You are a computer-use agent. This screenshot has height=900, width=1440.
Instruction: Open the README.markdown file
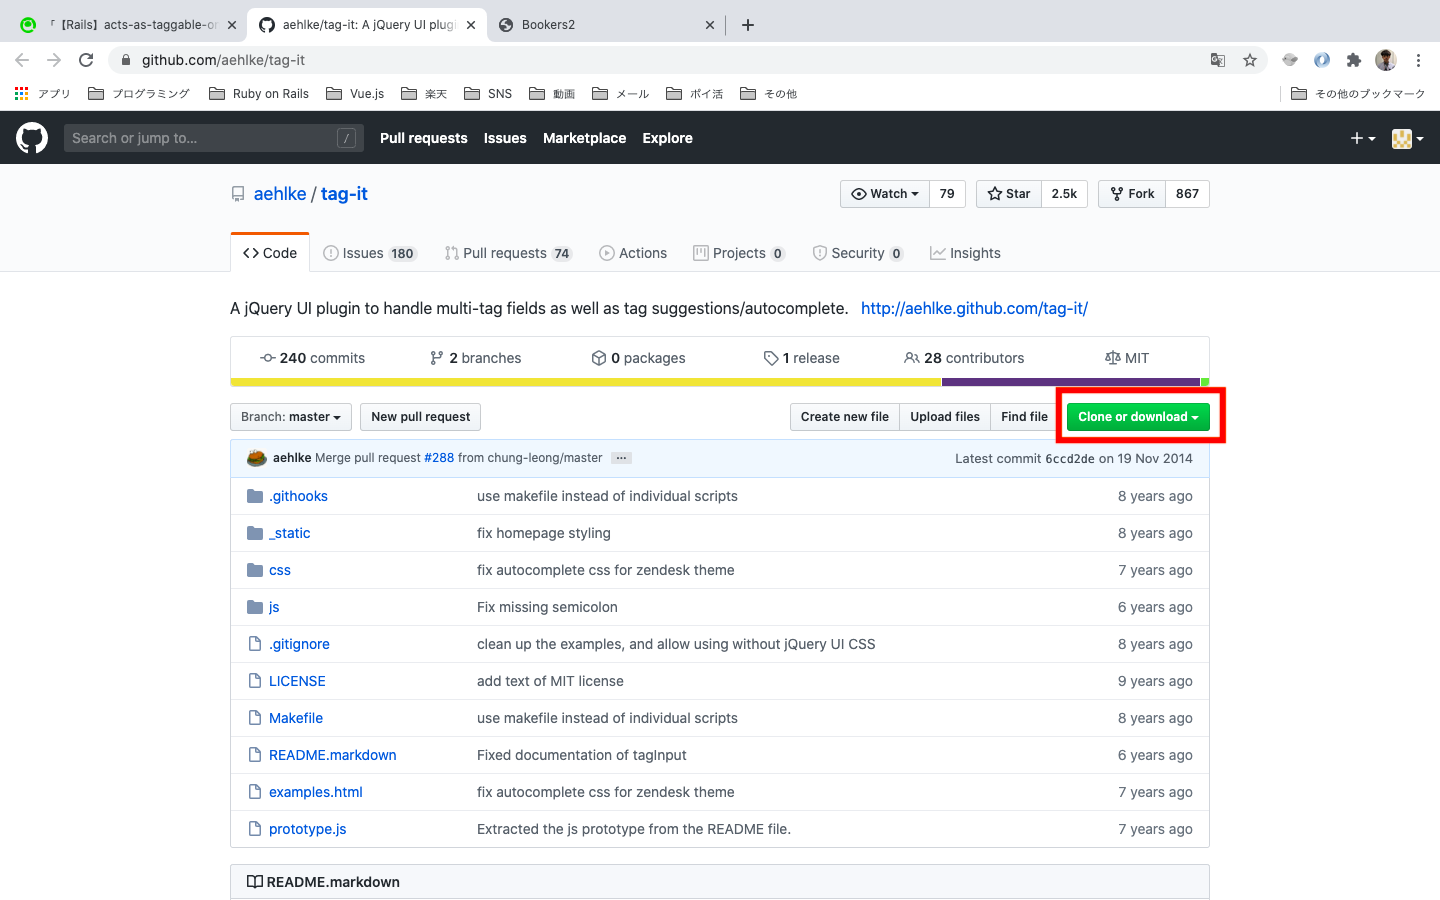(333, 755)
